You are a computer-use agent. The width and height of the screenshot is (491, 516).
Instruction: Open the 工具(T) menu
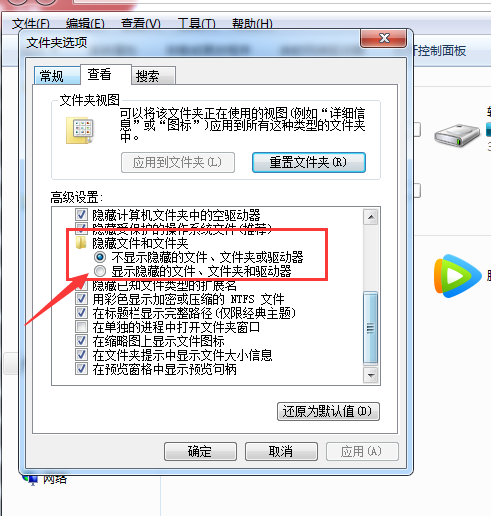click(x=196, y=24)
